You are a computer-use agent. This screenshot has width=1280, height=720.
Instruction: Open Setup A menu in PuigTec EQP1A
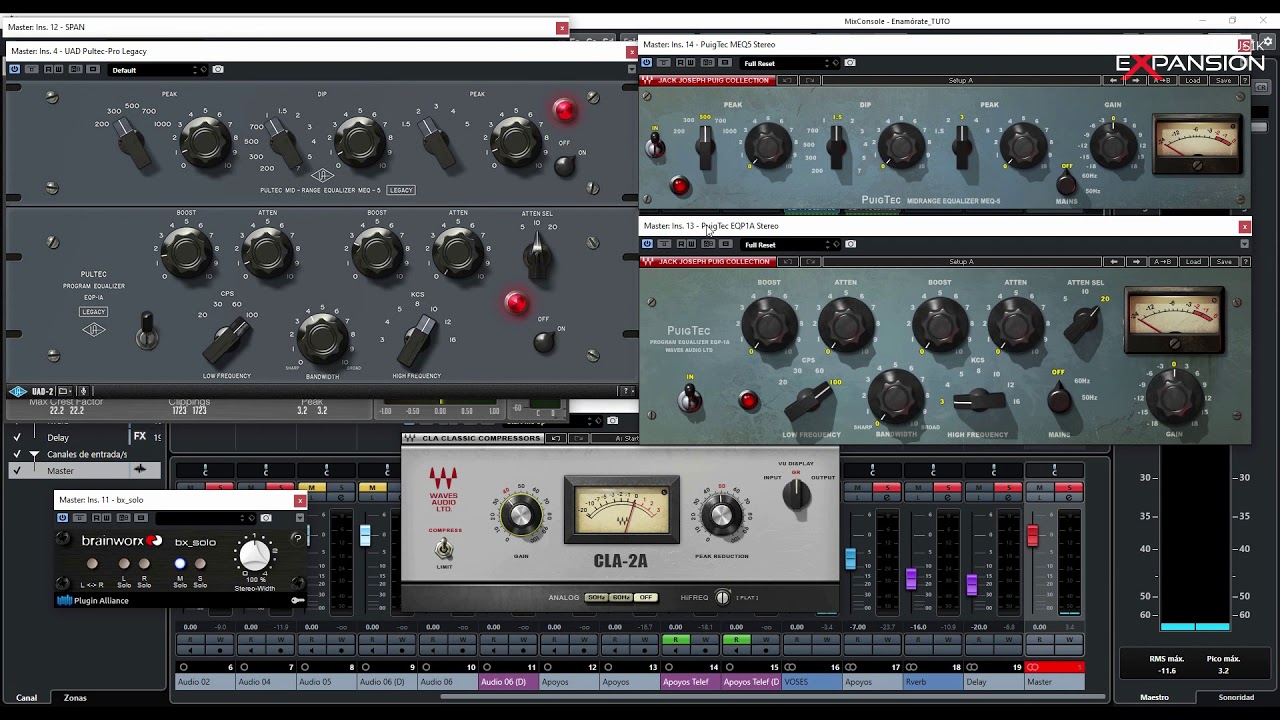pyautogui.click(x=961, y=262)
